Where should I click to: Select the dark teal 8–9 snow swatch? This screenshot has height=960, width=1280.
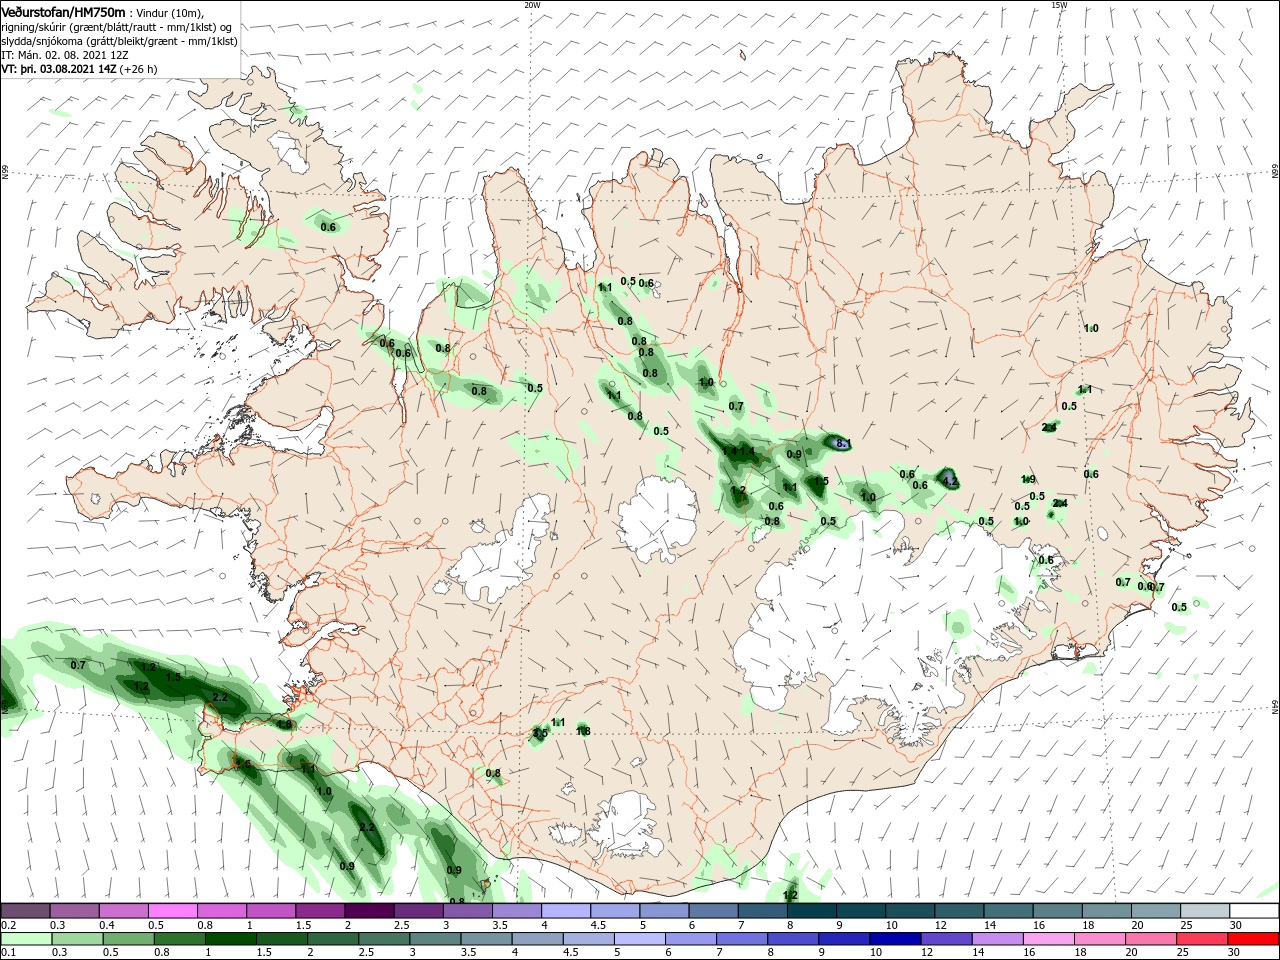pos(811,911)
